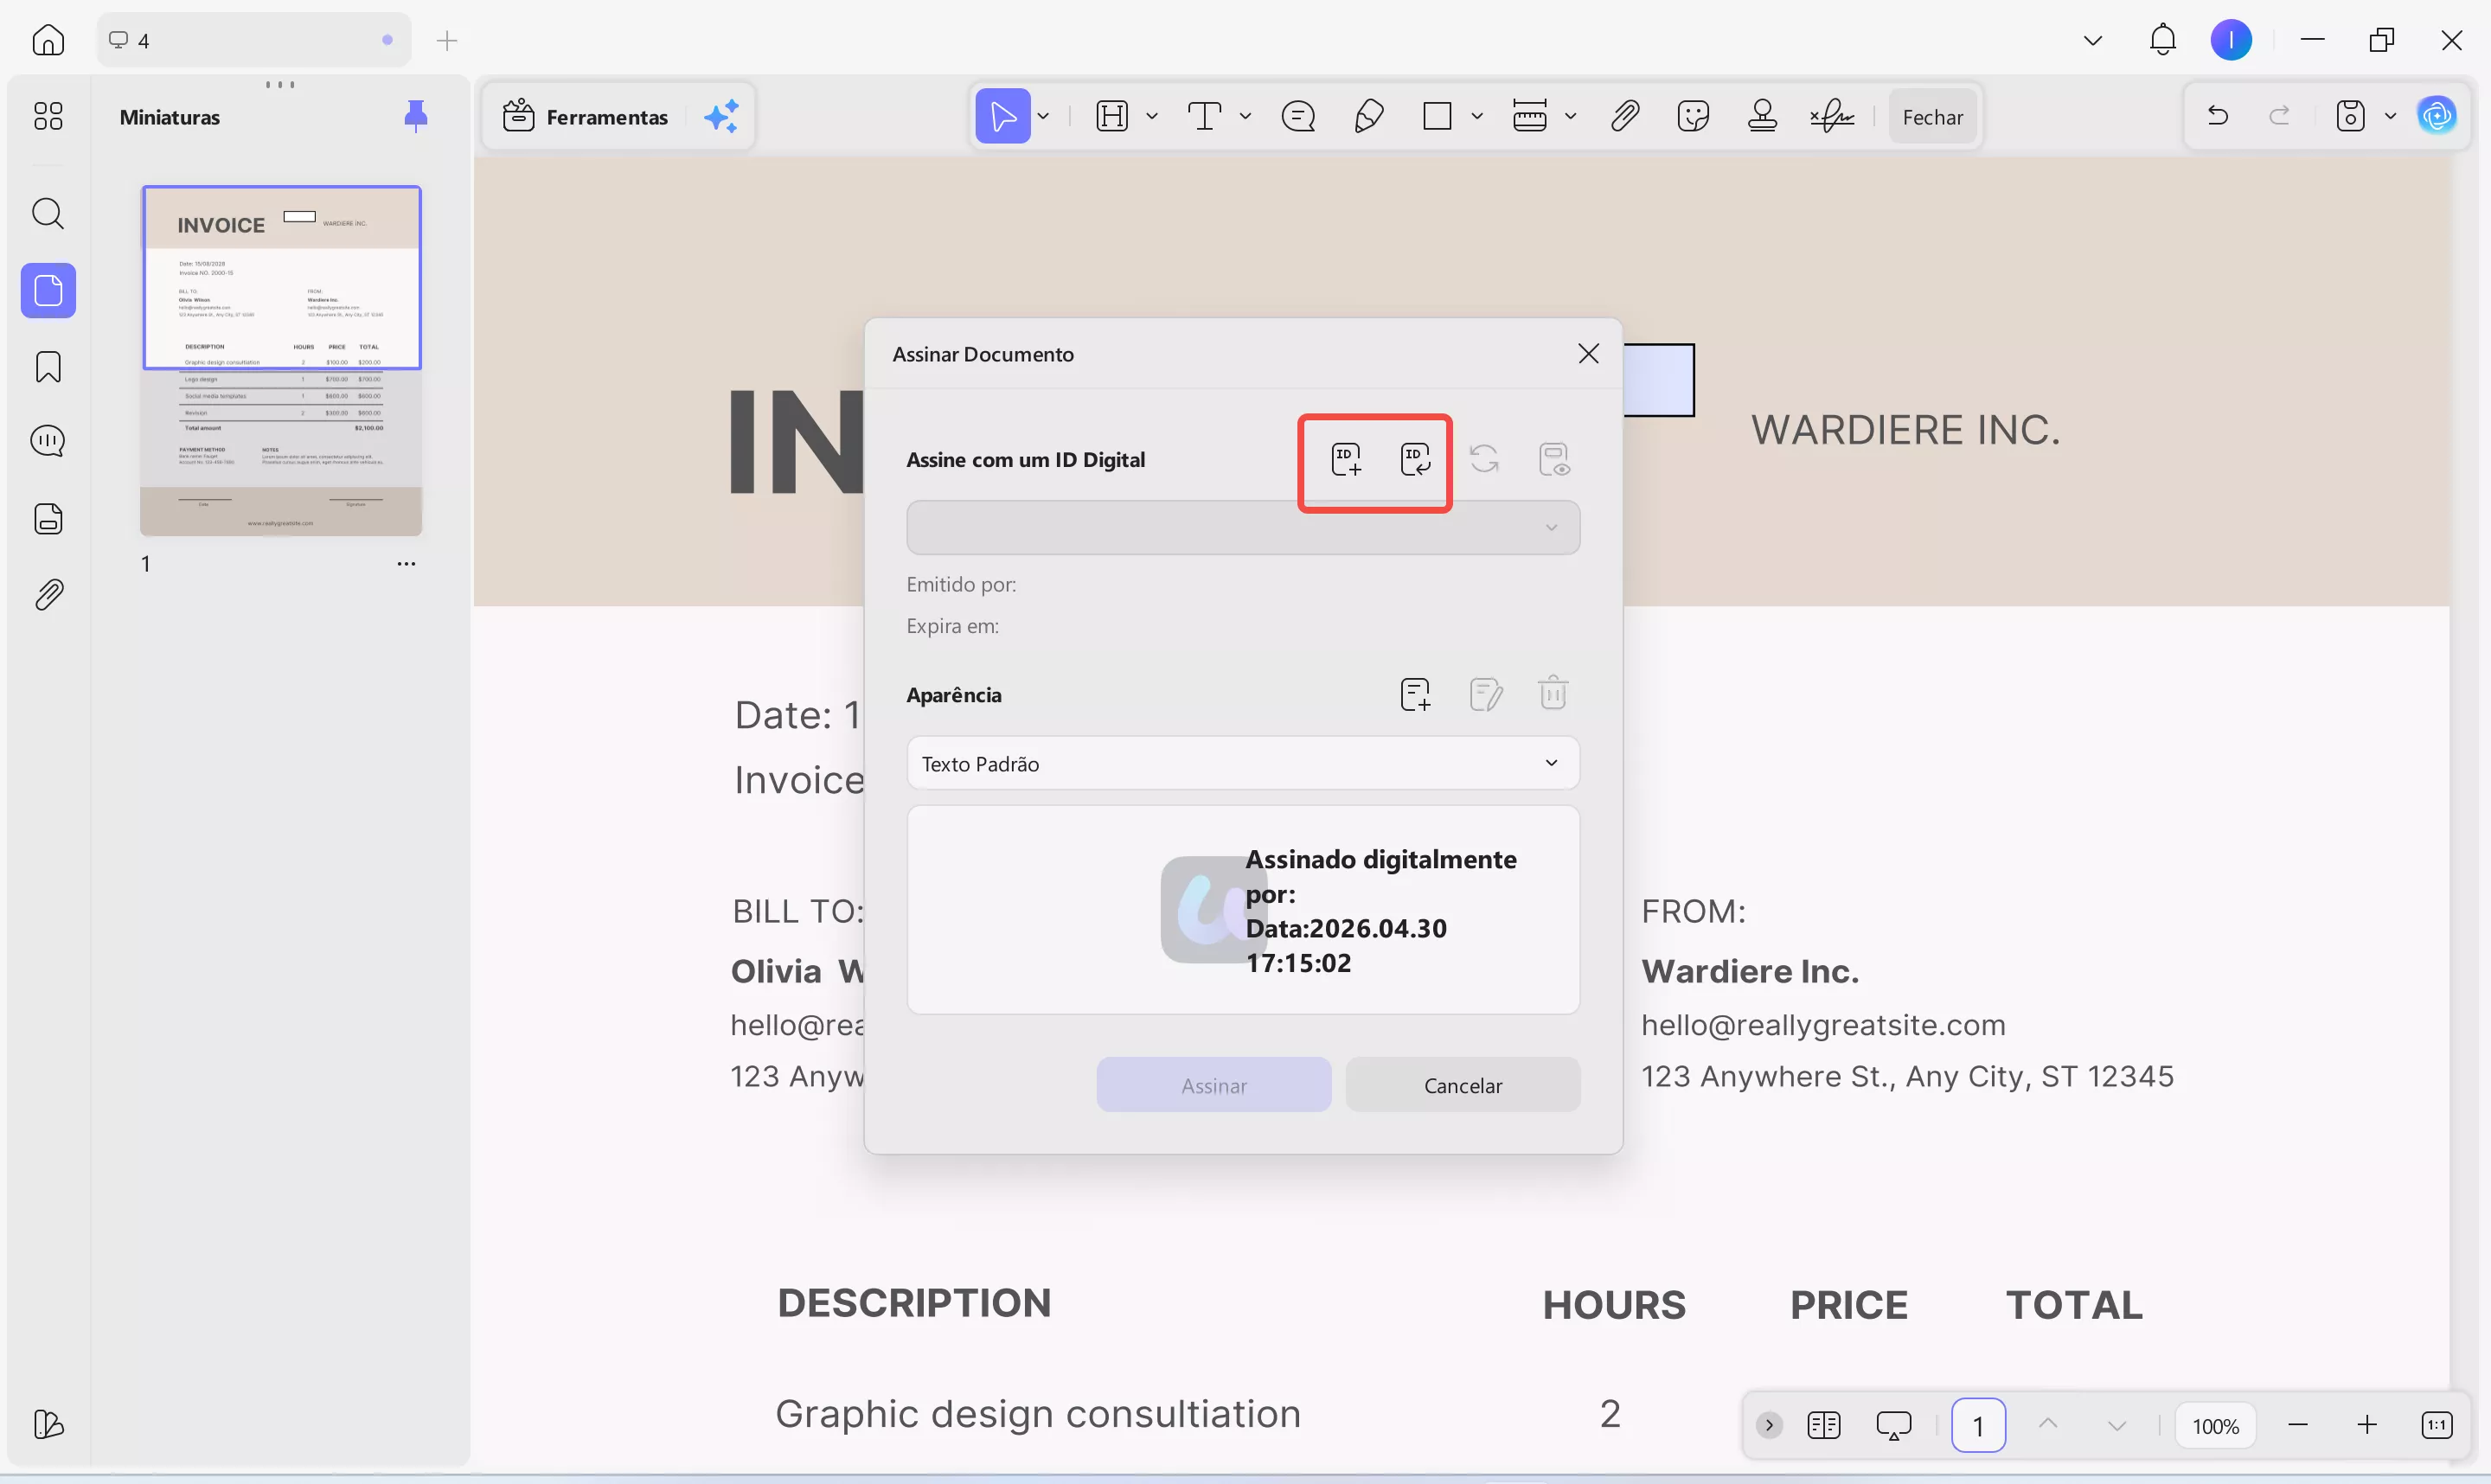Open the user account avatar

pyautogui.click(x=2230, y=40)
